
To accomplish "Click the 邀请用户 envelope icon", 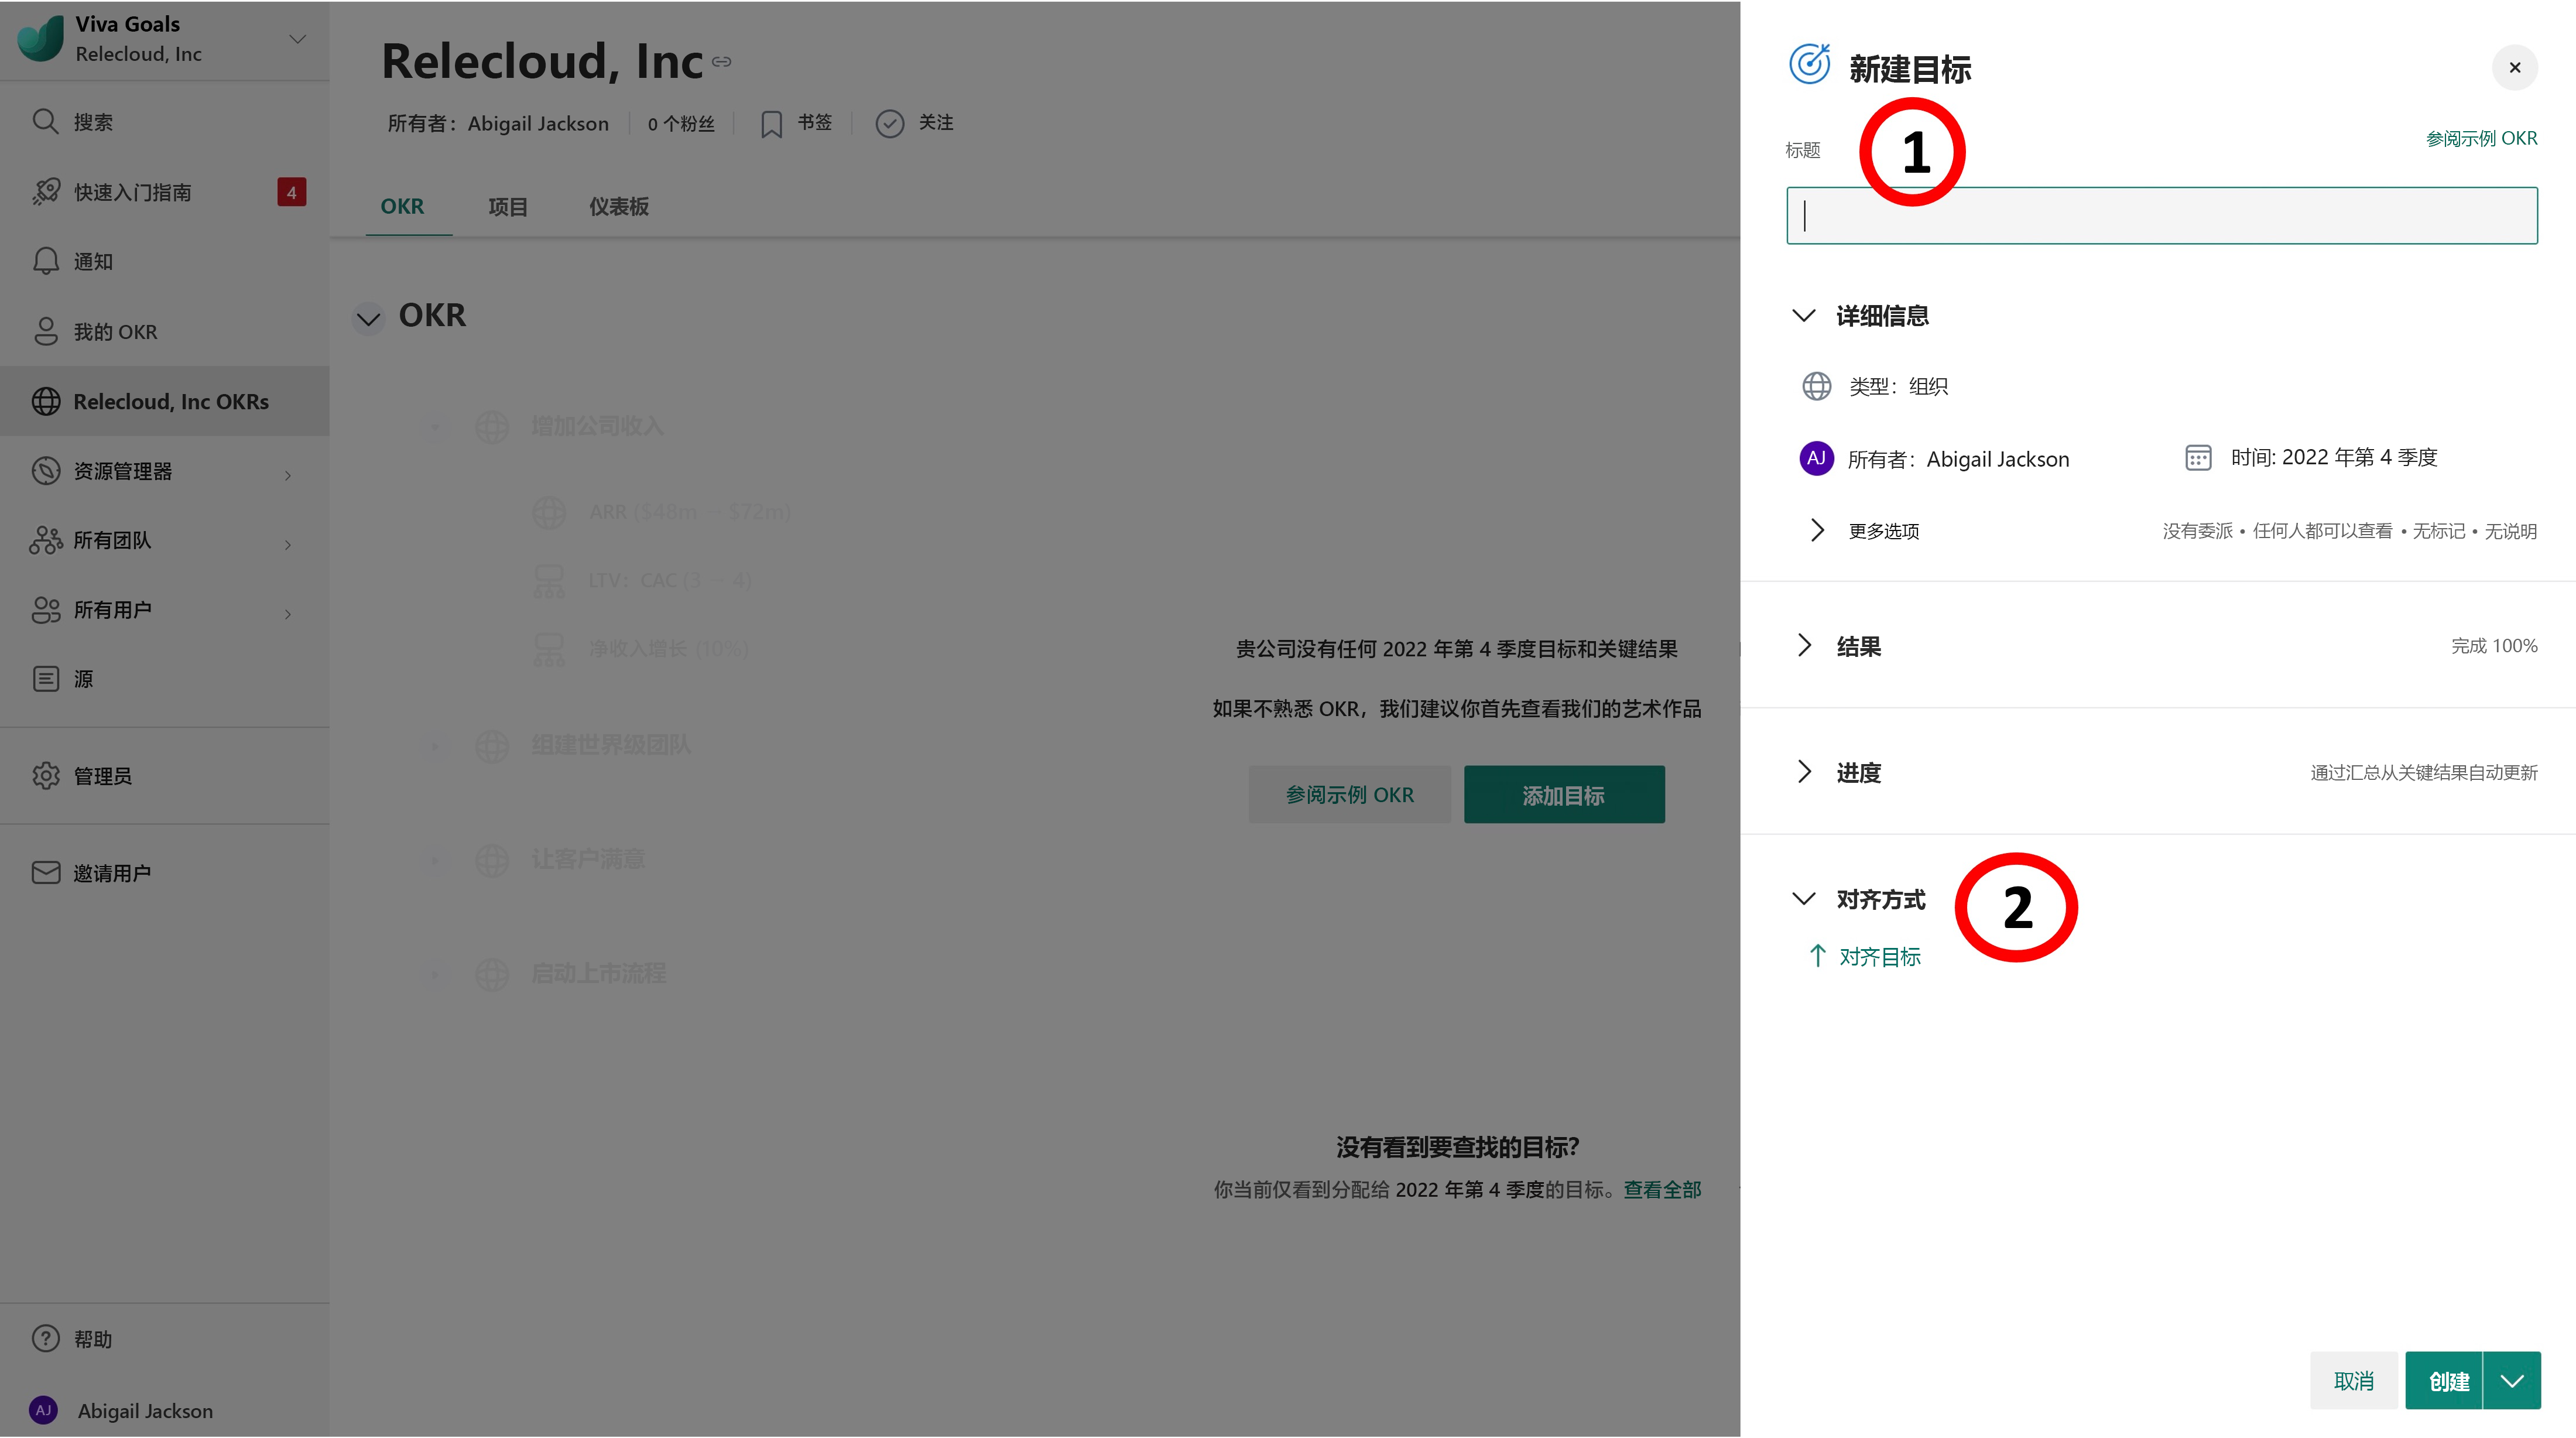I will pos(45,872).
